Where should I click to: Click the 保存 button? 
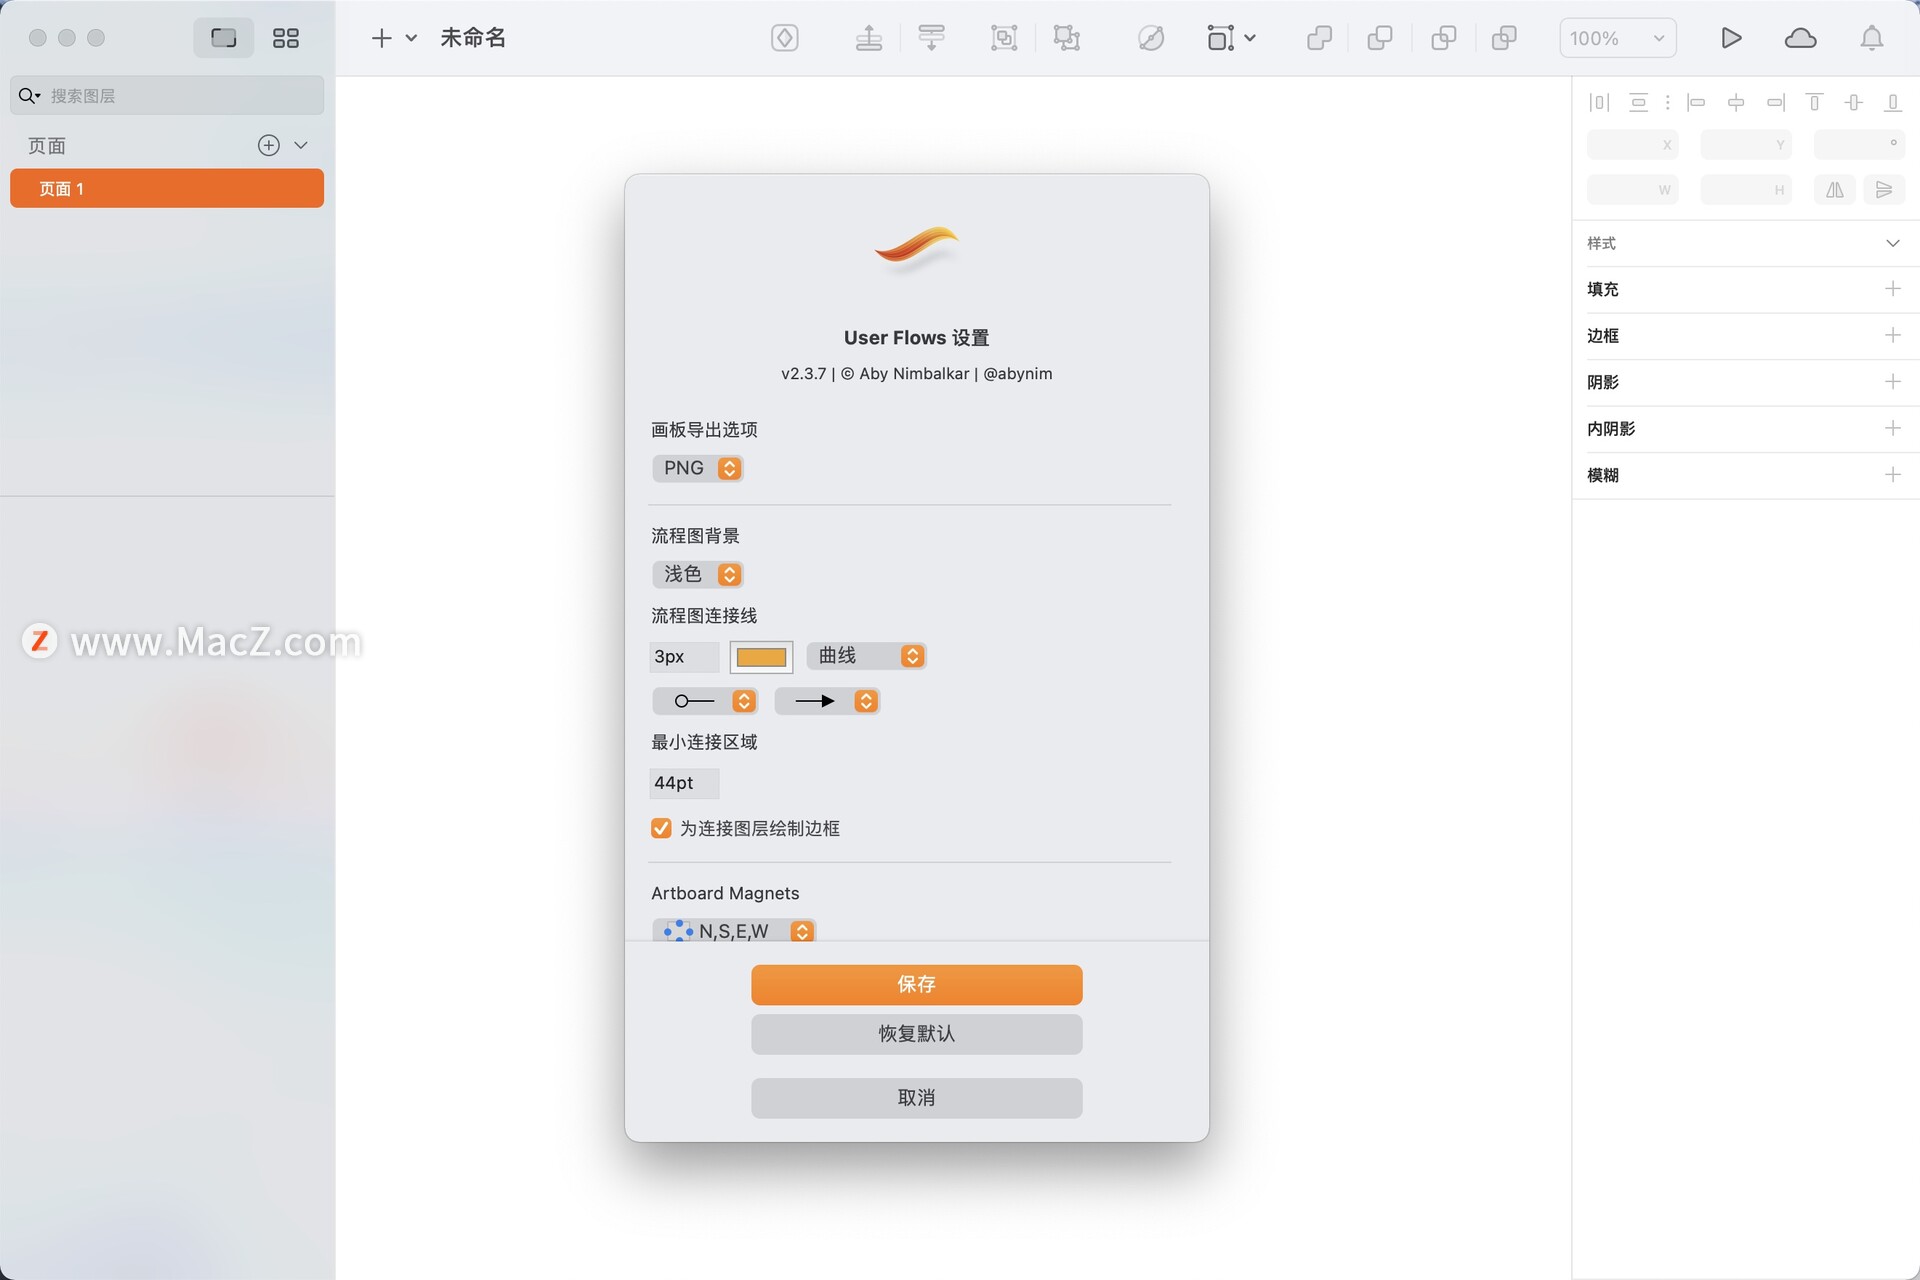click(916, 984)
